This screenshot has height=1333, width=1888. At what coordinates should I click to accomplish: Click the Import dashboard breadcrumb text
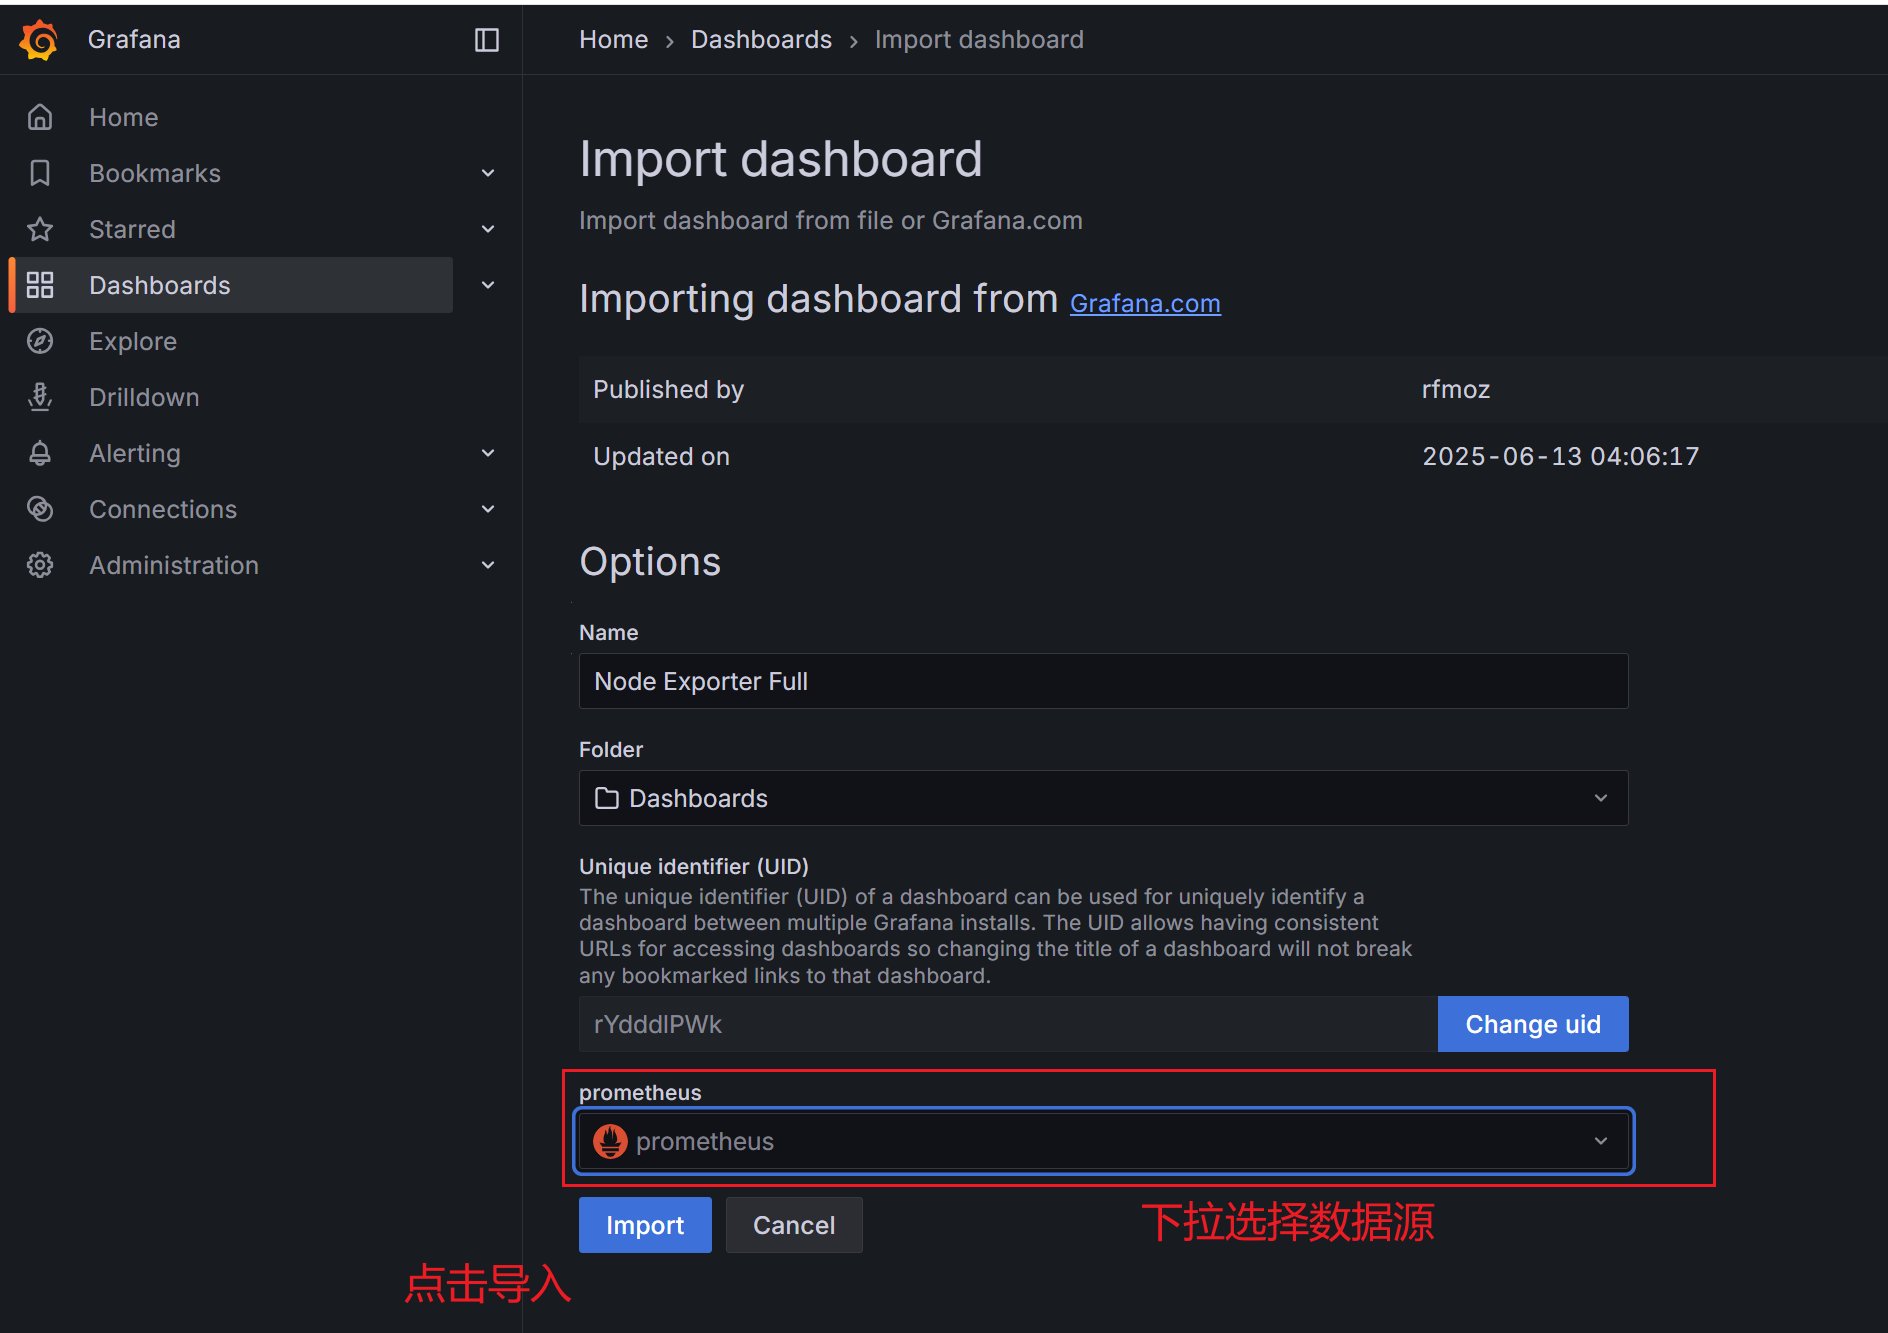tap(979, 40)
